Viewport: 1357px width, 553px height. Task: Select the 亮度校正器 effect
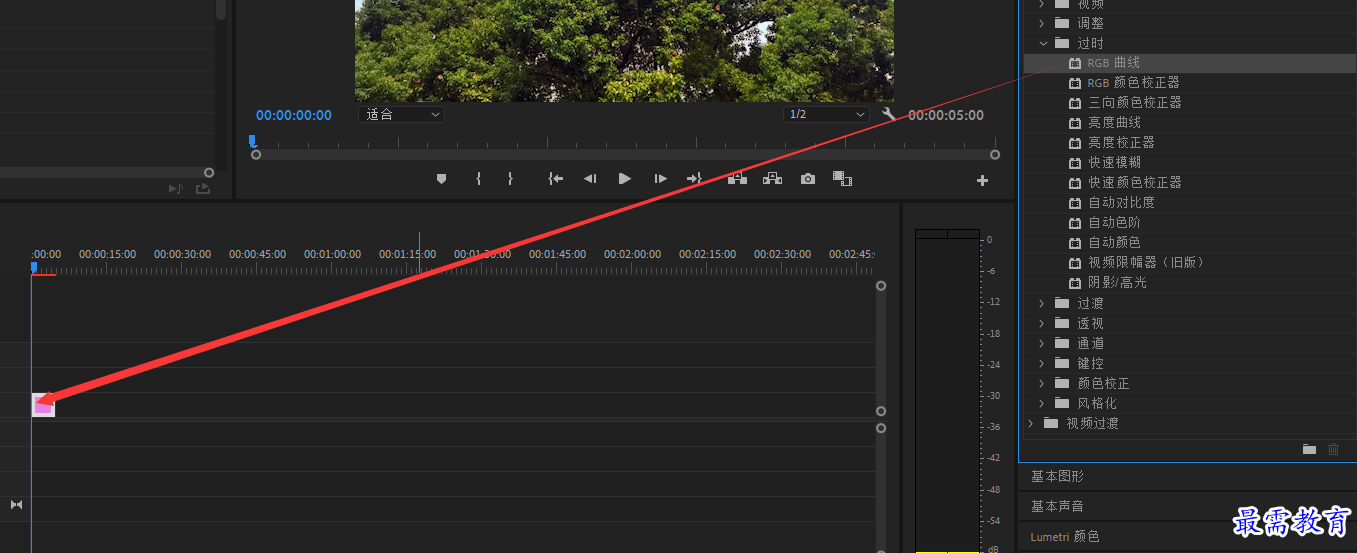coord(1121,142)
